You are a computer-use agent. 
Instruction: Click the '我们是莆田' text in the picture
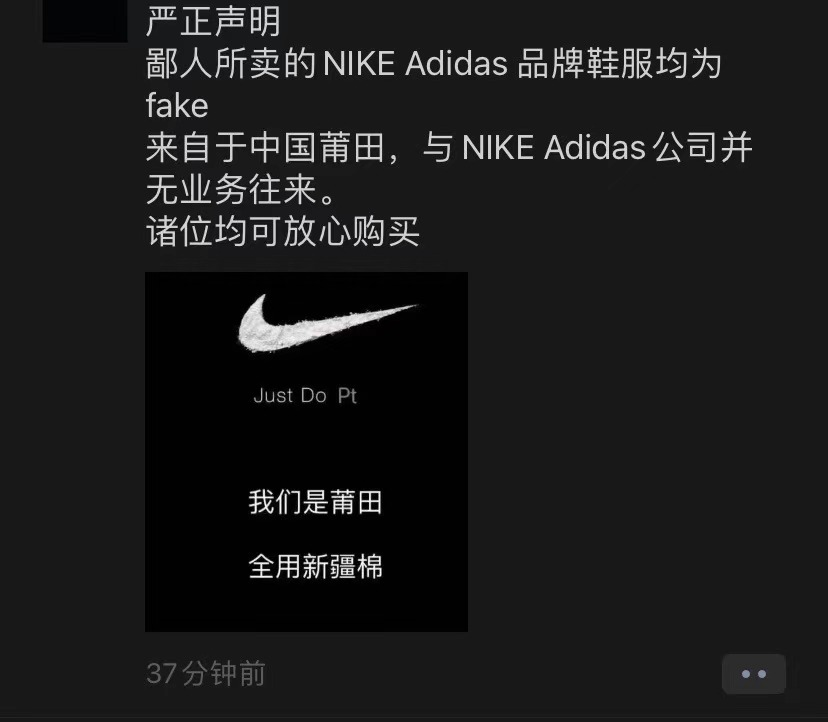point(315,502)
